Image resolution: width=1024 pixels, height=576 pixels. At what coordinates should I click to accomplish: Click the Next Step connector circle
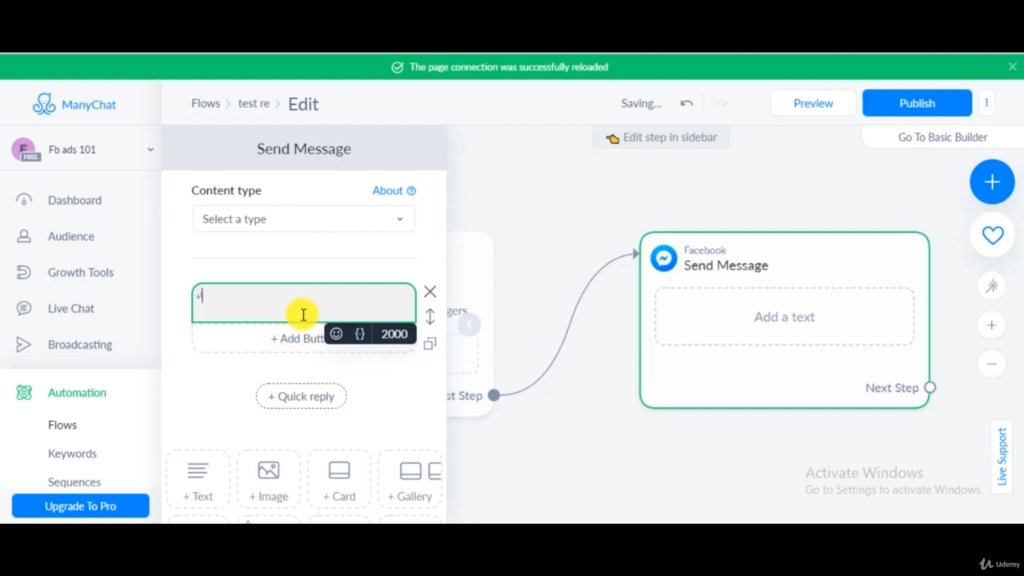point(930,387)
